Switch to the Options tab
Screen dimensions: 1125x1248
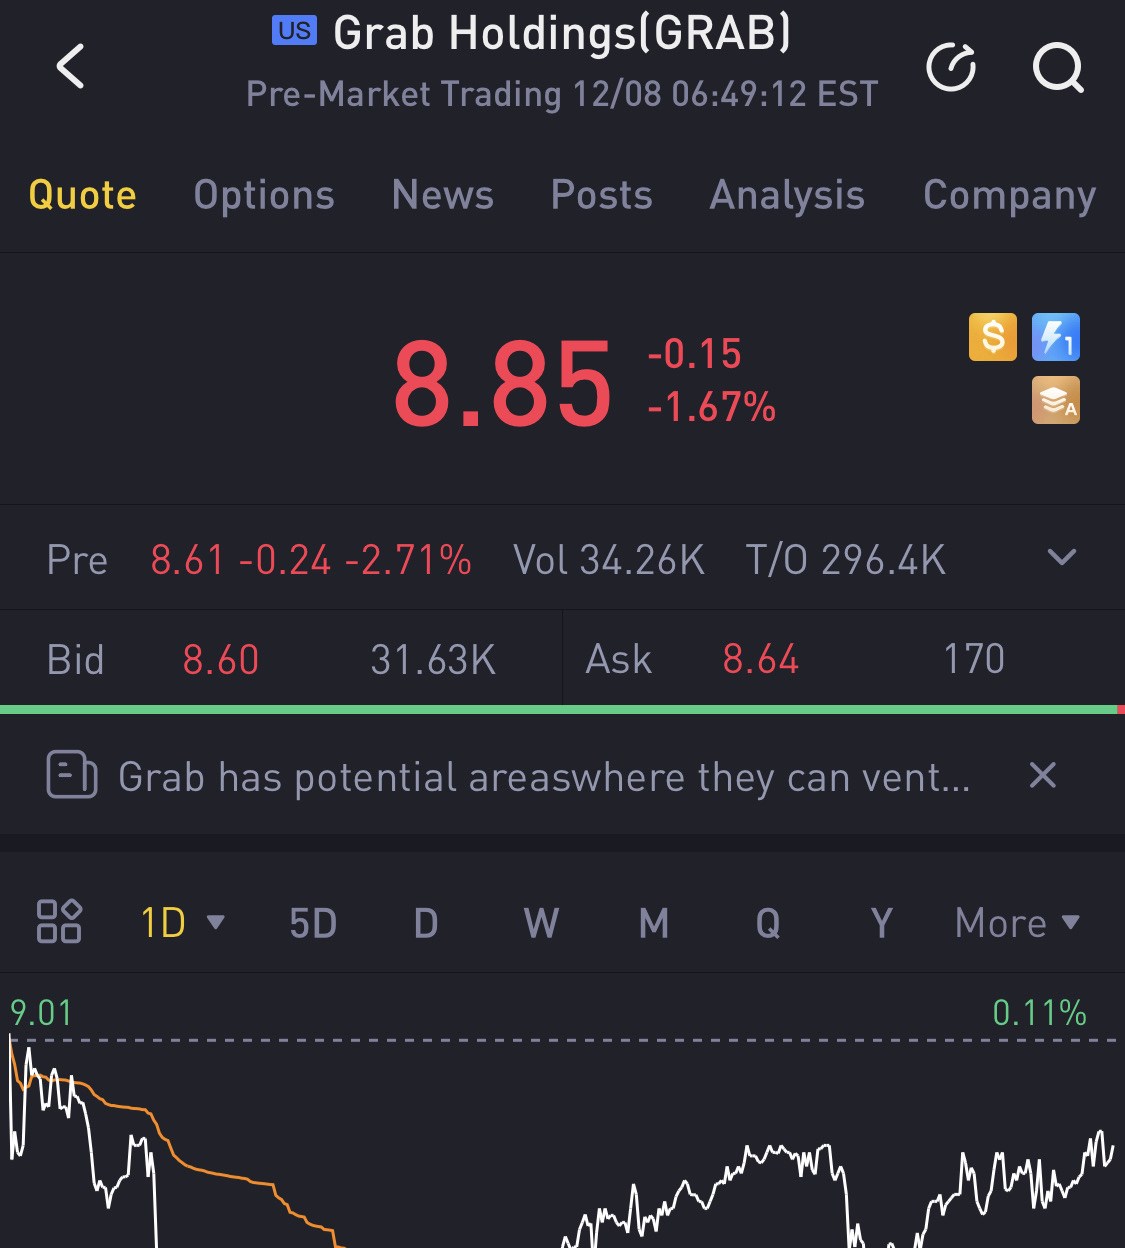click(x=264, y=195)
